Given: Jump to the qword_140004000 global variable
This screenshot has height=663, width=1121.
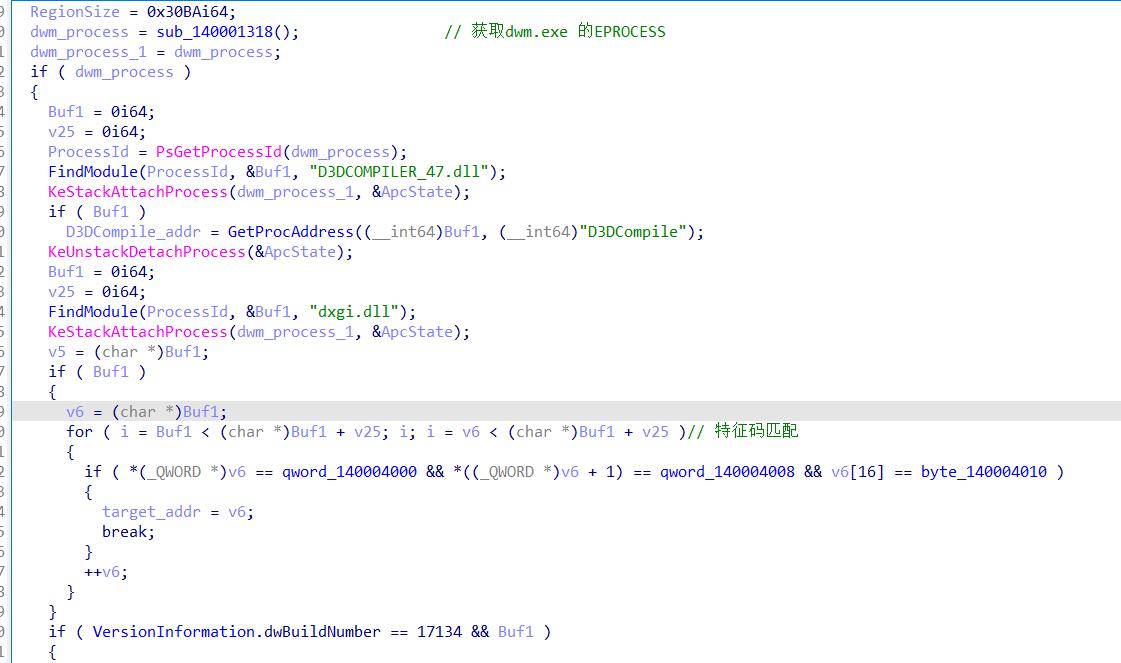Looking at the screenshot, I should point(349,472).
